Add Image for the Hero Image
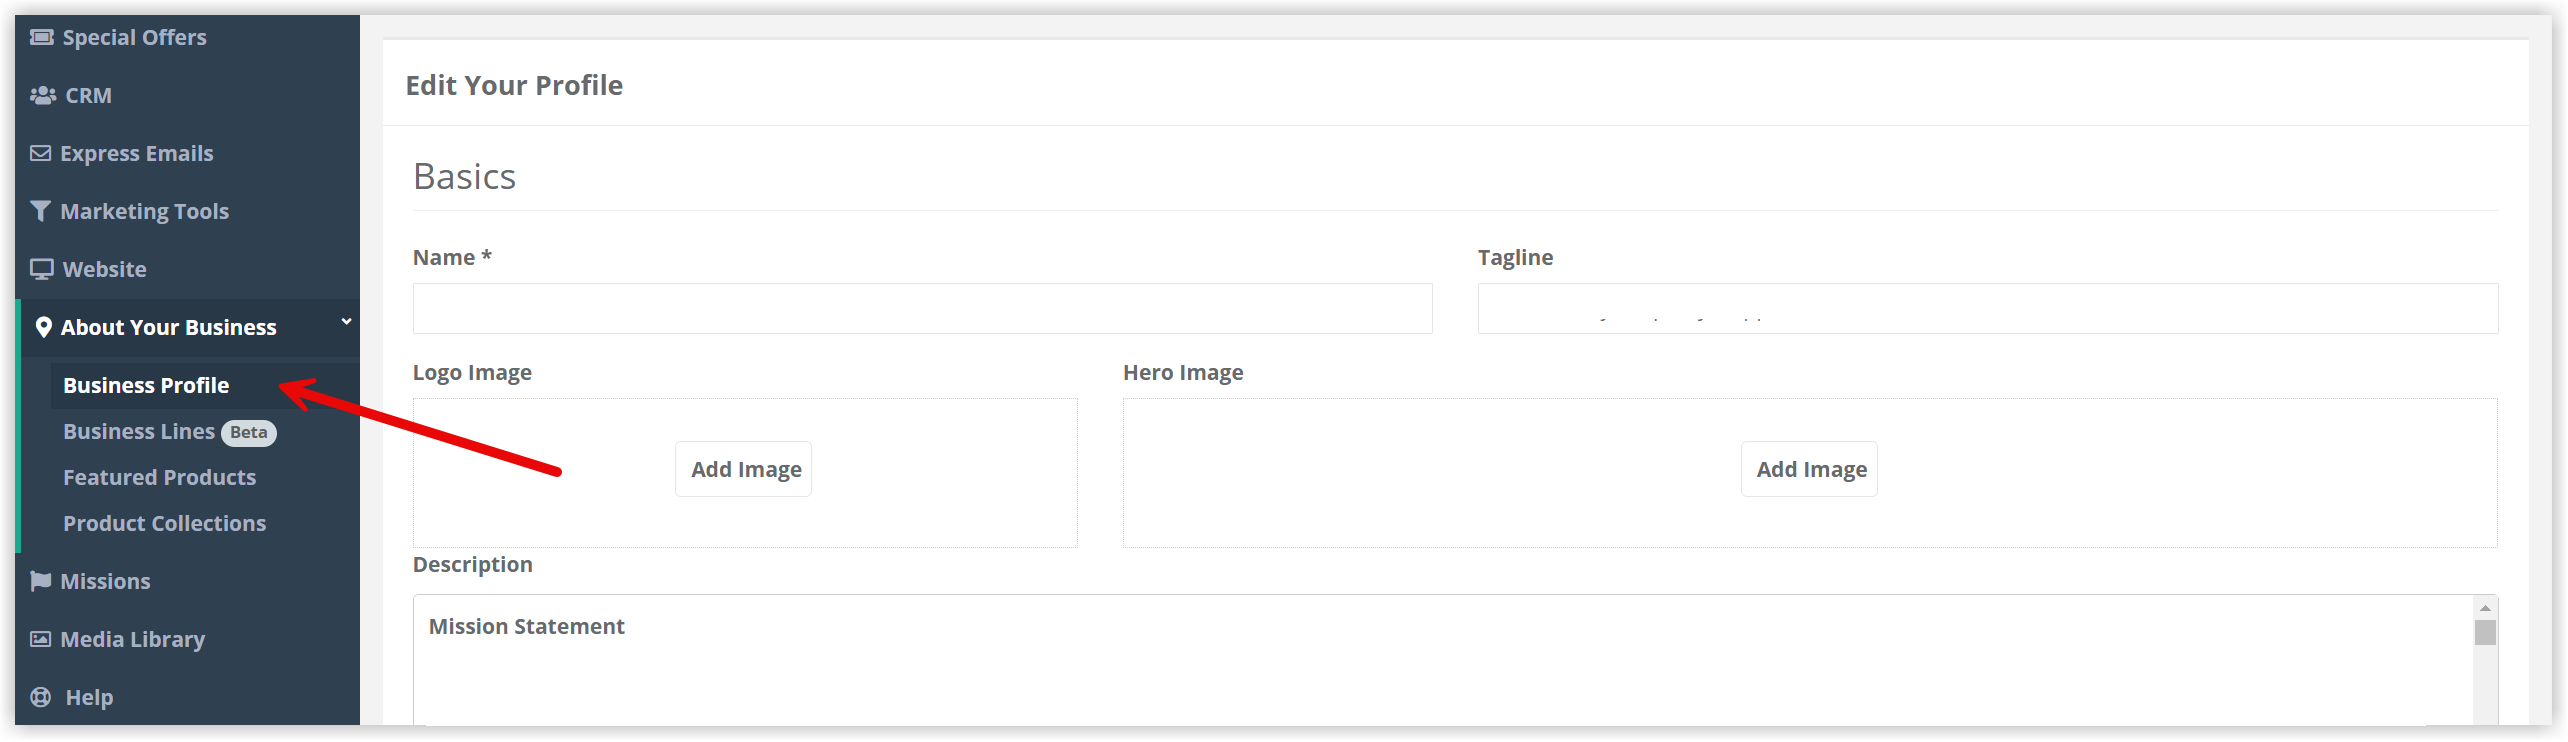The image size is (2568, 742). point(1809,469)
